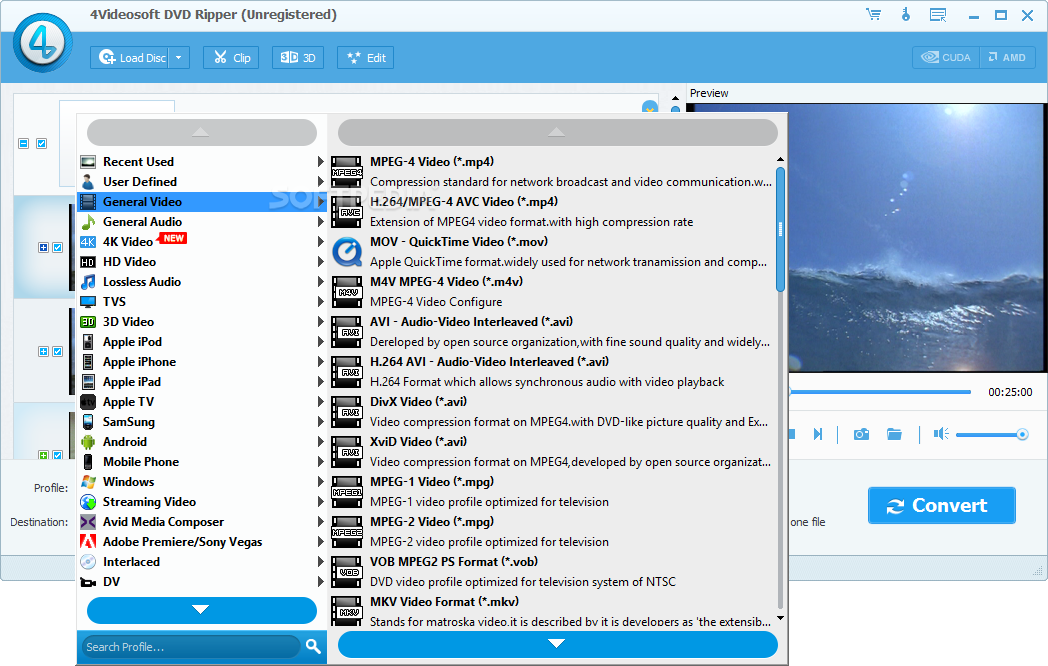Select the General Video category
The image size is (1048, 666).
point(202,202)
